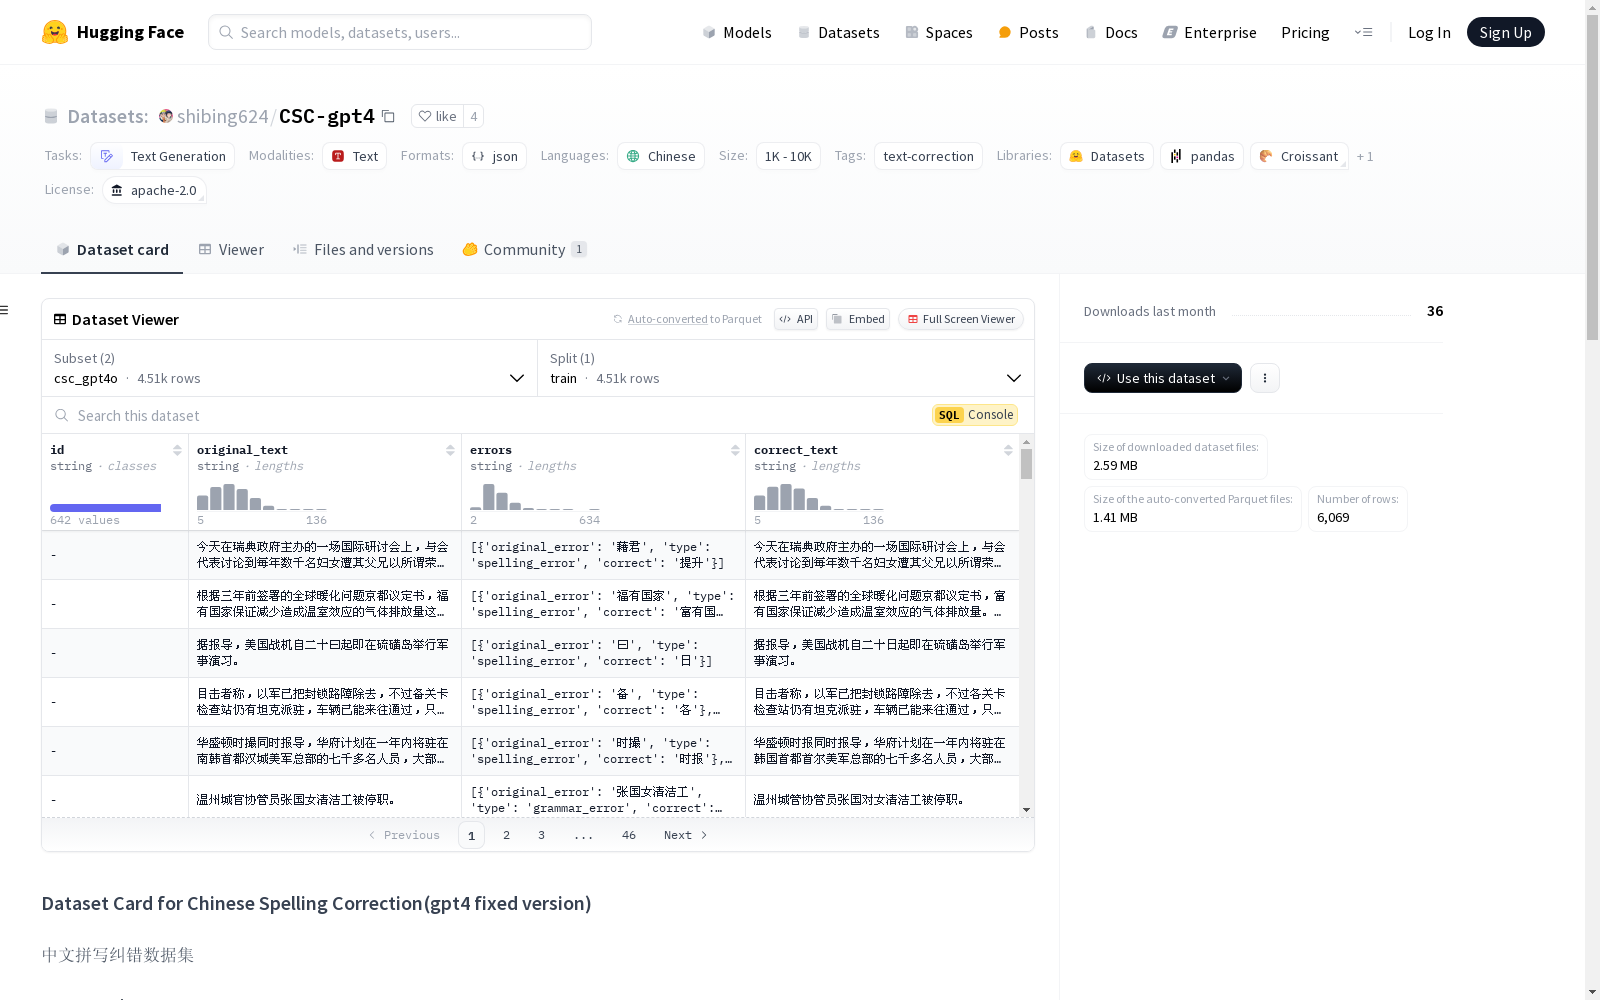Click the errors lengths histogram
The image size is (1600, 1000).
[x=535, y=496]
